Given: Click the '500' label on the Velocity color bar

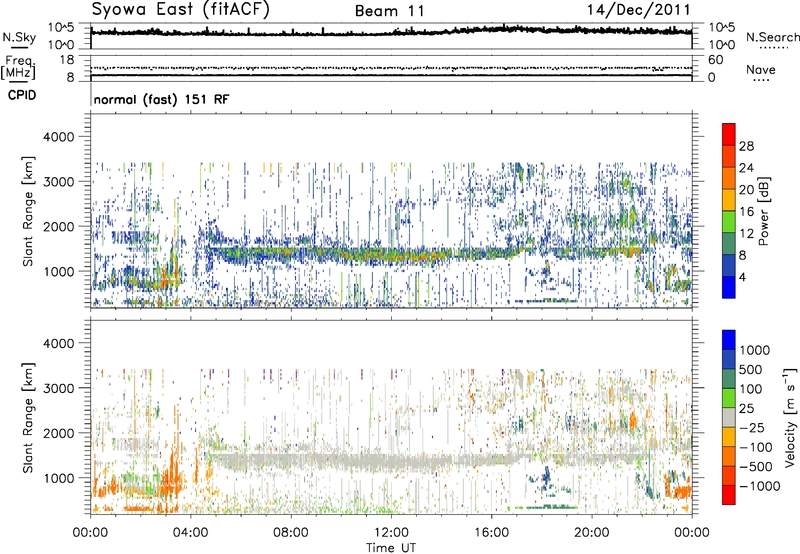Looking at the screenshot, I should (x=751, y=369).
